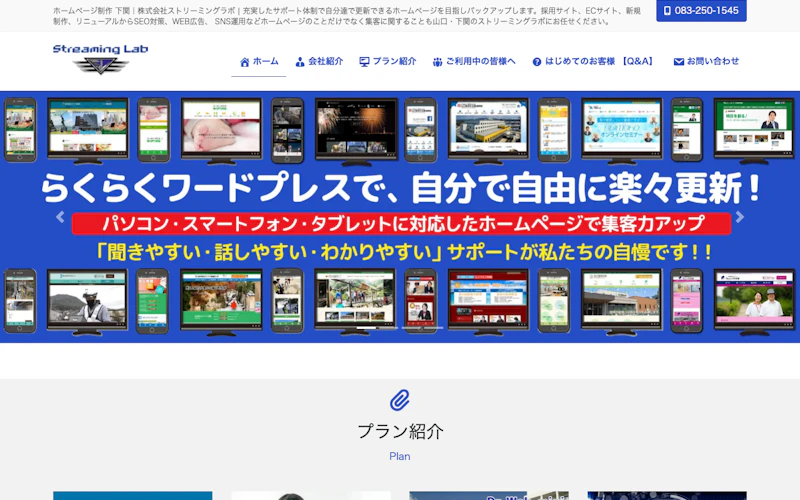The height and width of the screenshot is (500, 800).
Task: Open the ご利用中の皆様へ menu label
Action: click(x=481, y=61)
